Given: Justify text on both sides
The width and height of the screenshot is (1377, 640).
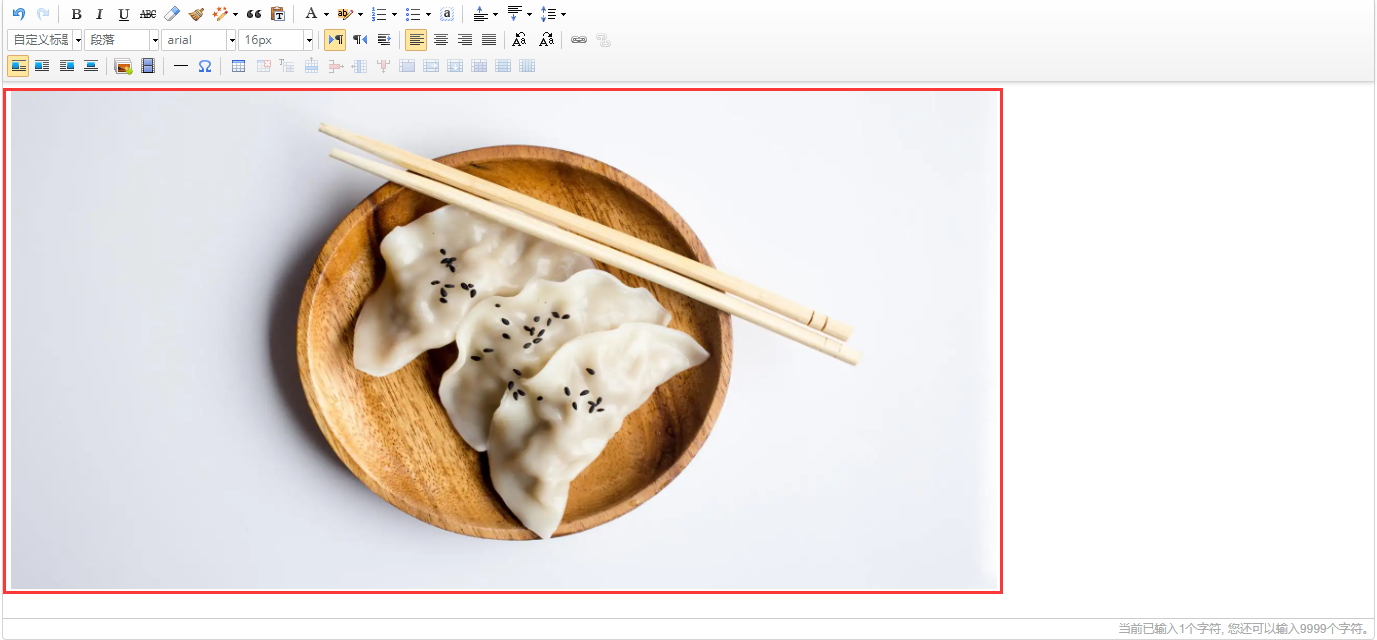Looking at the screenshot, I should point(488,40).
